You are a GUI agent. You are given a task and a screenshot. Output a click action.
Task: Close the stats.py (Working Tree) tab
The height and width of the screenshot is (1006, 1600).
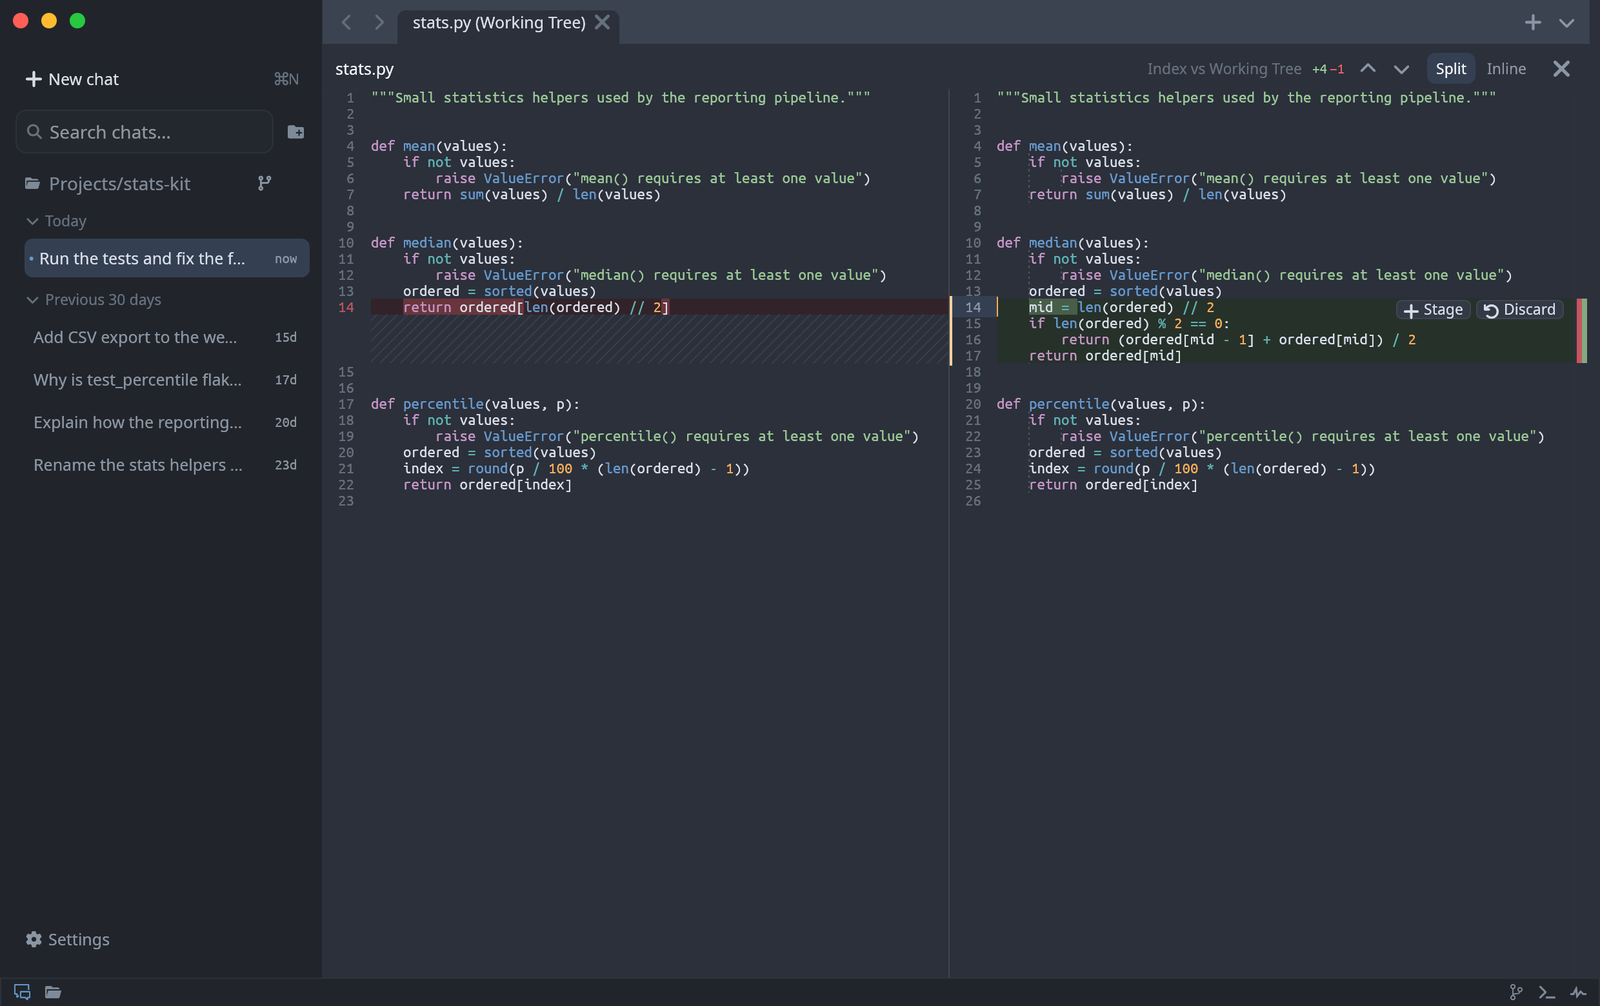click(602, 22)
